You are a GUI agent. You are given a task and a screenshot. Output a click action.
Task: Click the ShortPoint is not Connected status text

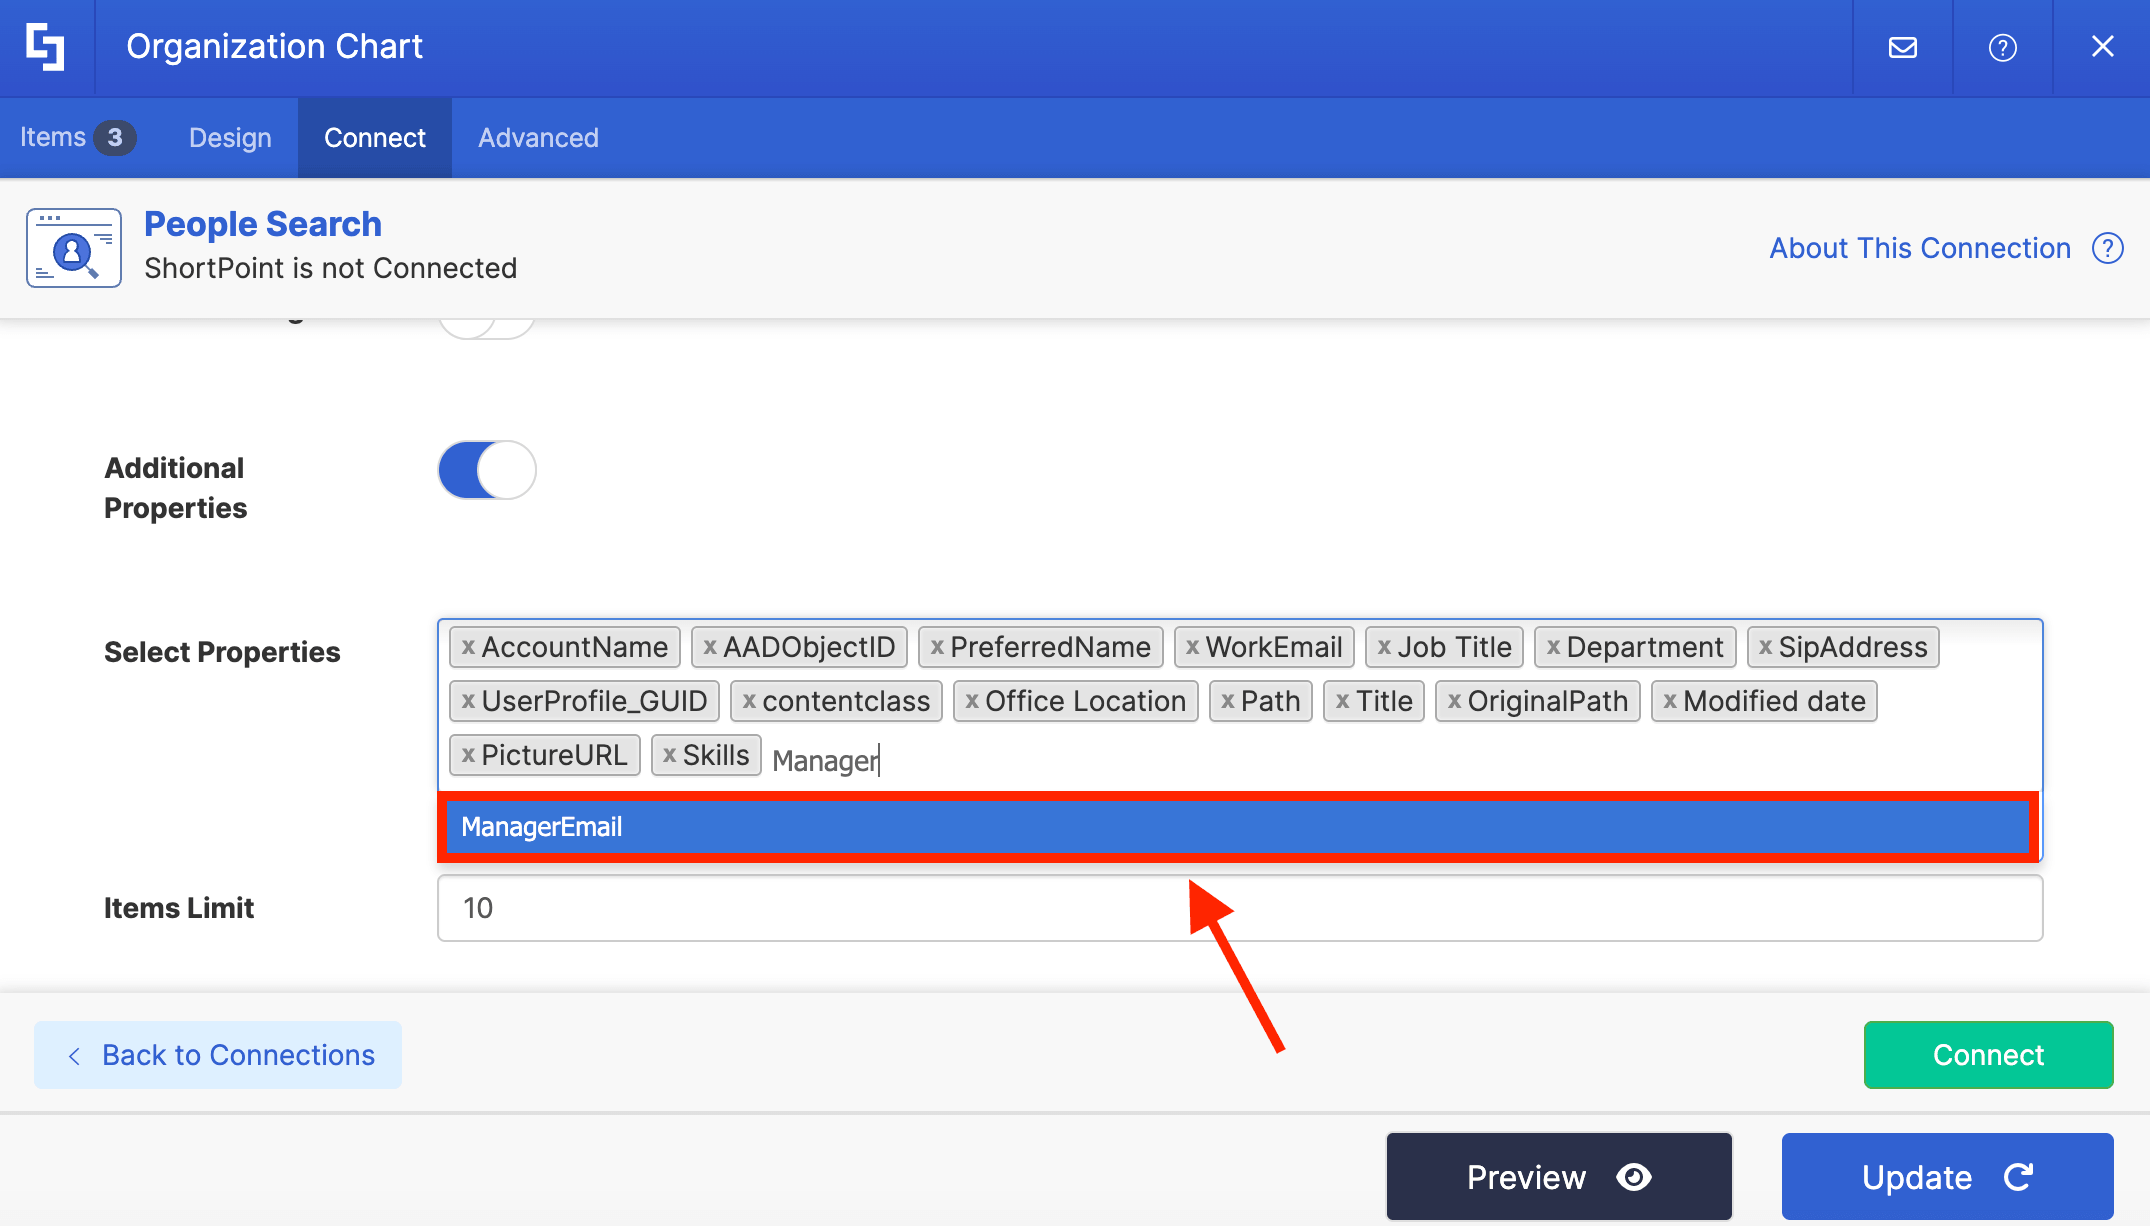(x=330, y=268)
